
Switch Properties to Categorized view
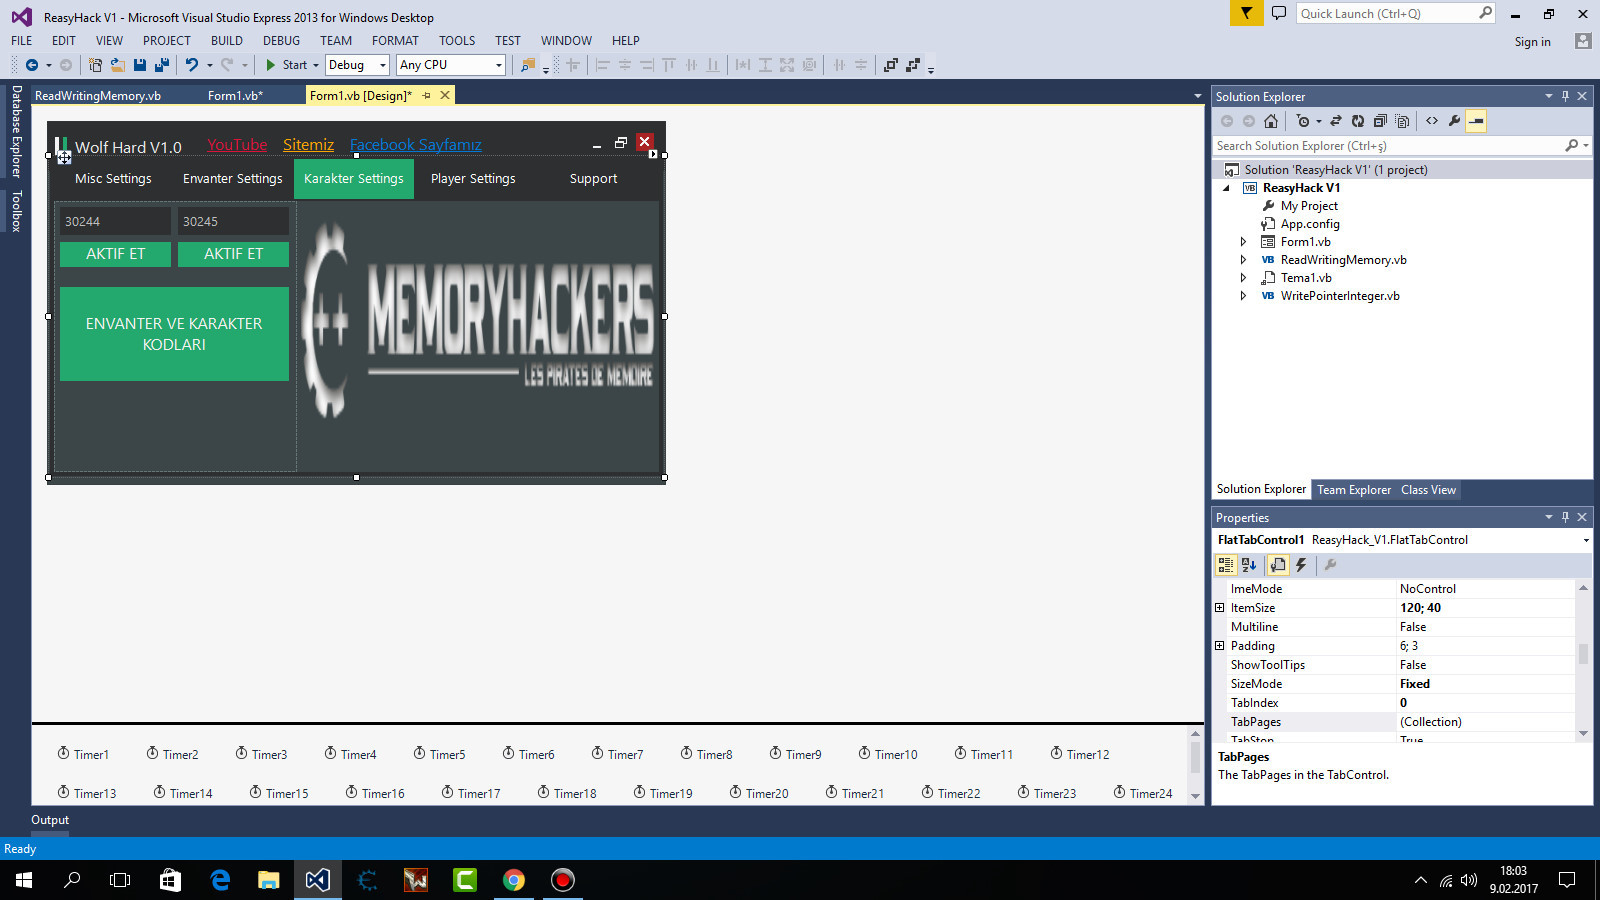click(1226, 565)
